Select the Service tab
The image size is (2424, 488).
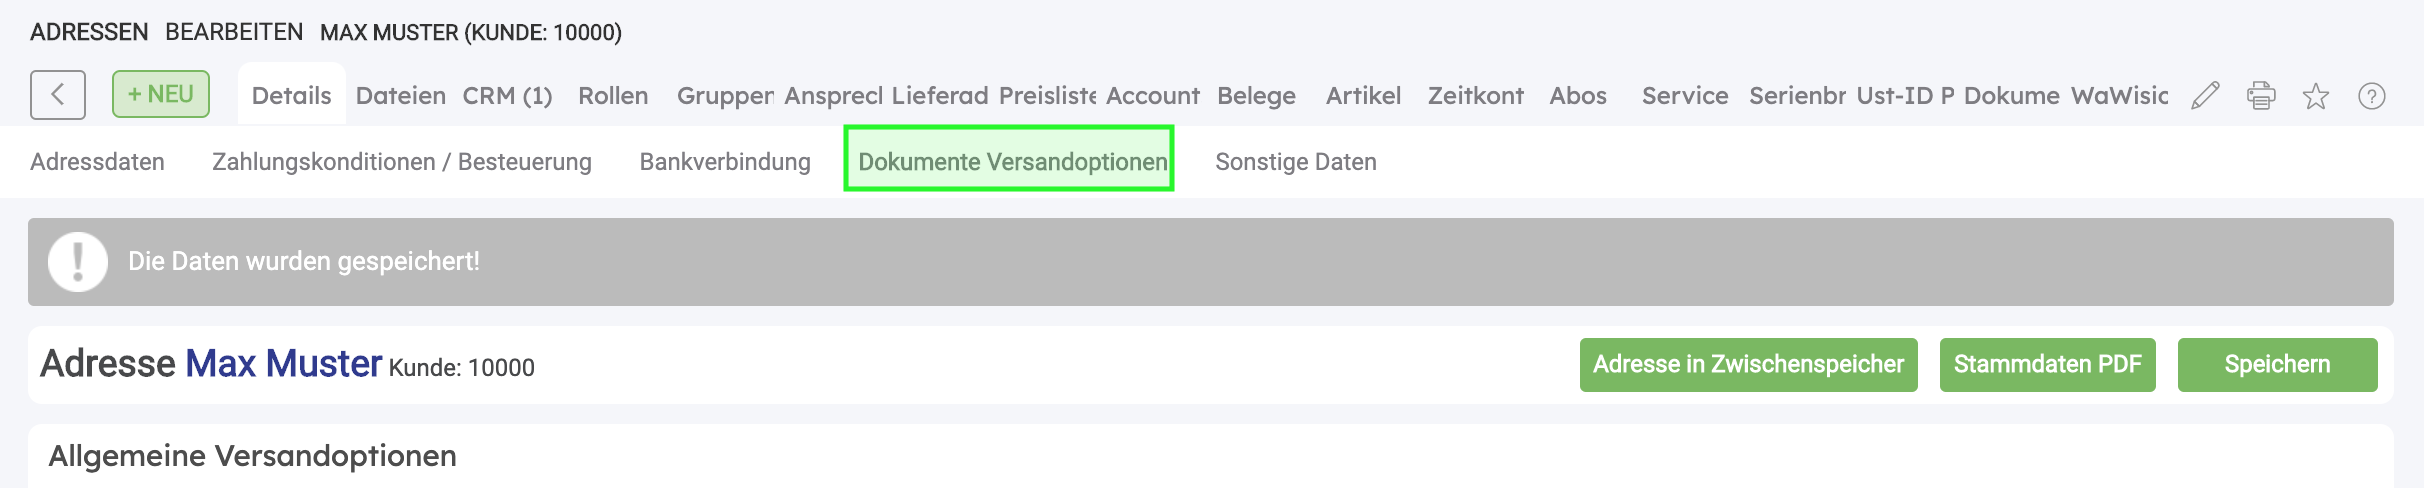pyautogui.click(x=1685, y=96)
